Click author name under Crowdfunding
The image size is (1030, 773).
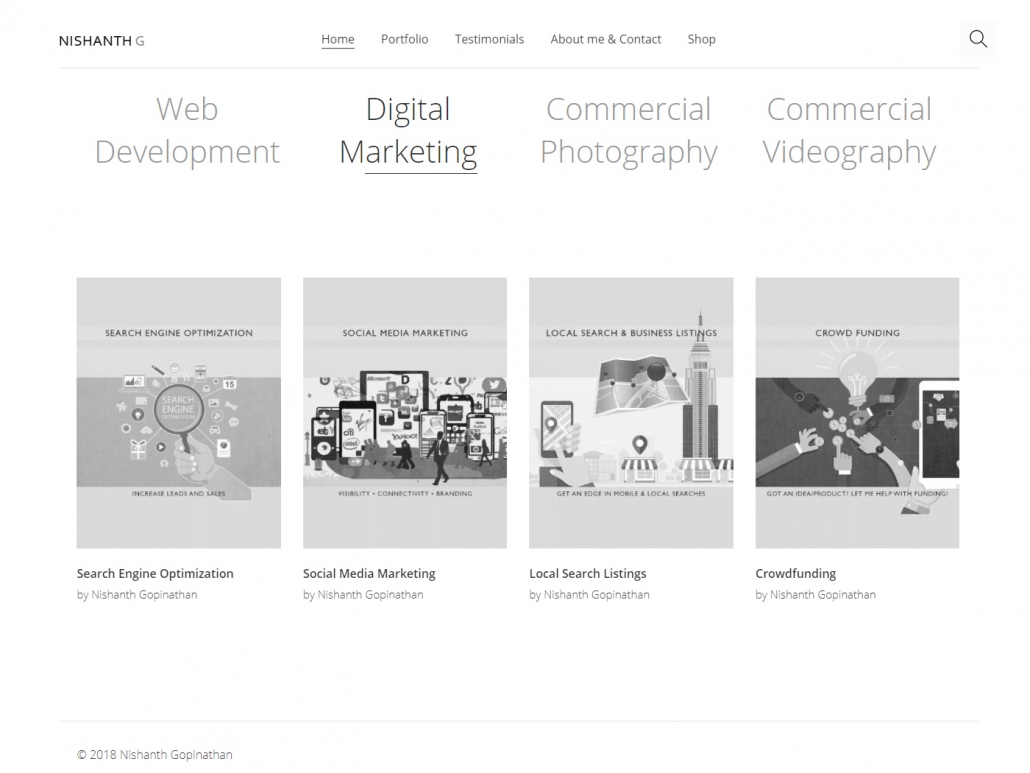coord(822,595)
